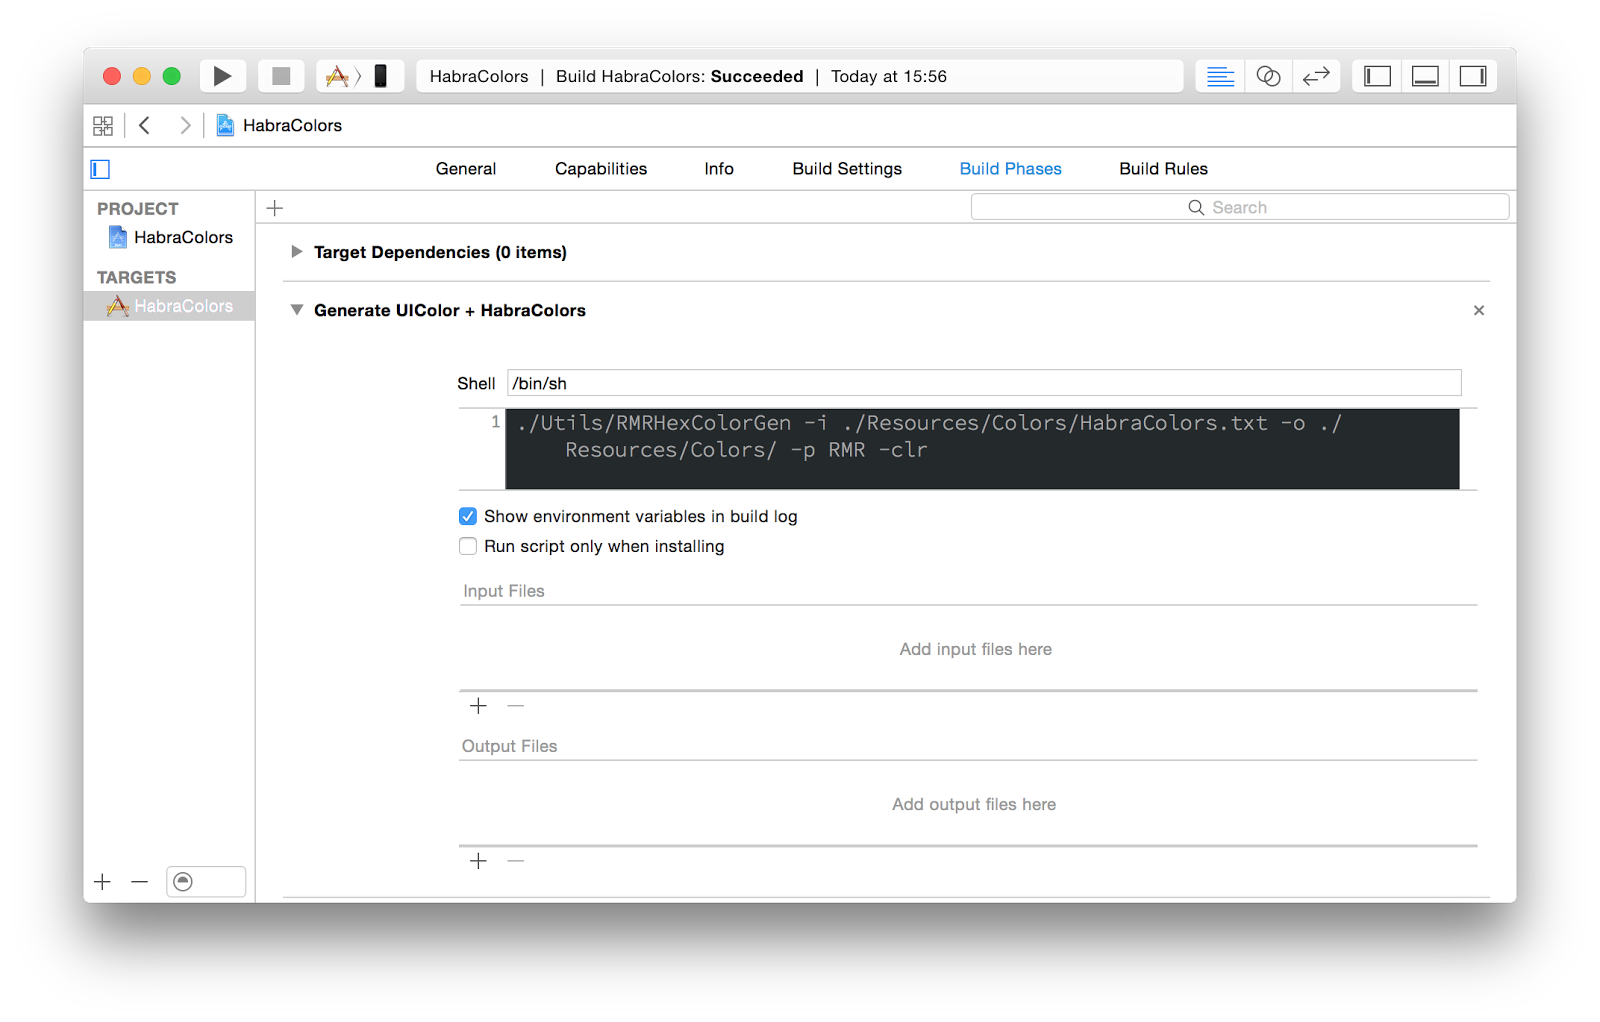1600x1022 pixels.
Task: Switch to Version editor
Action: pyautogui.click(x=1316, y=76)
